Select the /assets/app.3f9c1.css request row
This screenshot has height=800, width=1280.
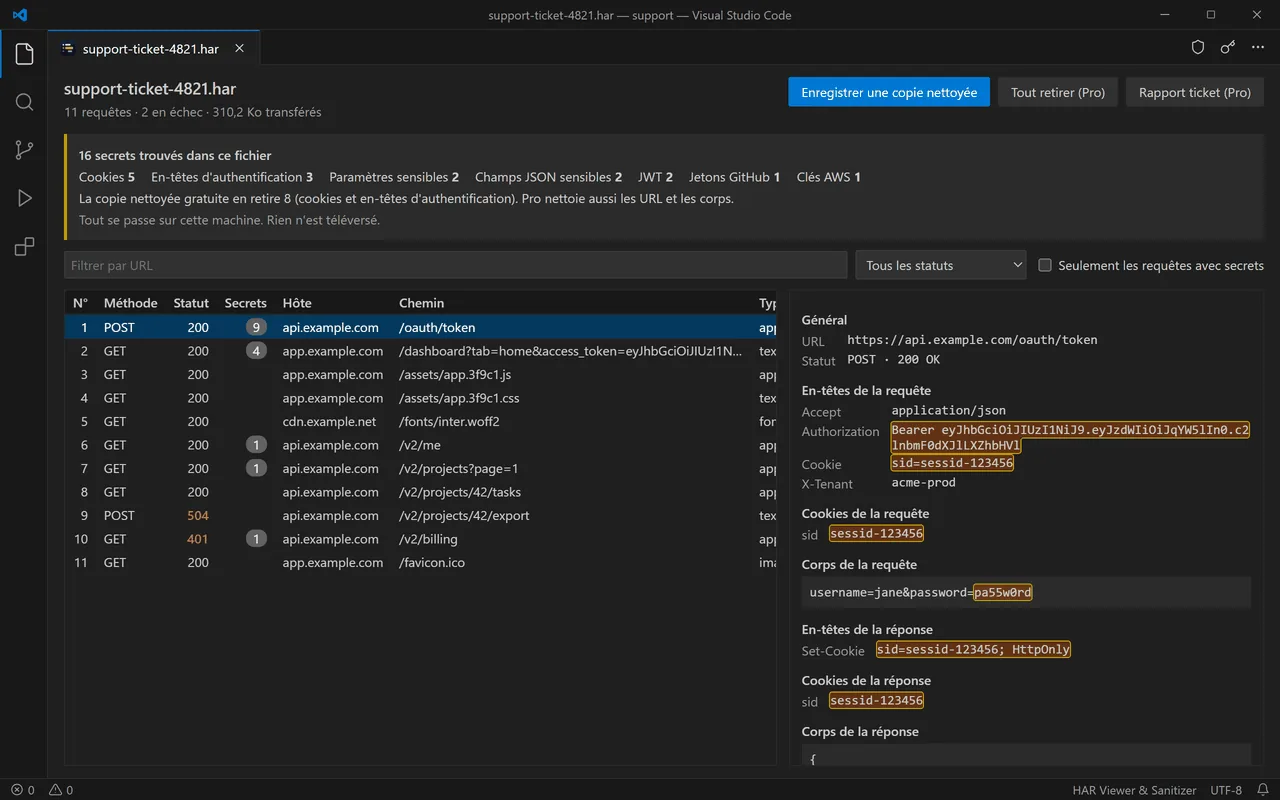[x=420, y=398]
